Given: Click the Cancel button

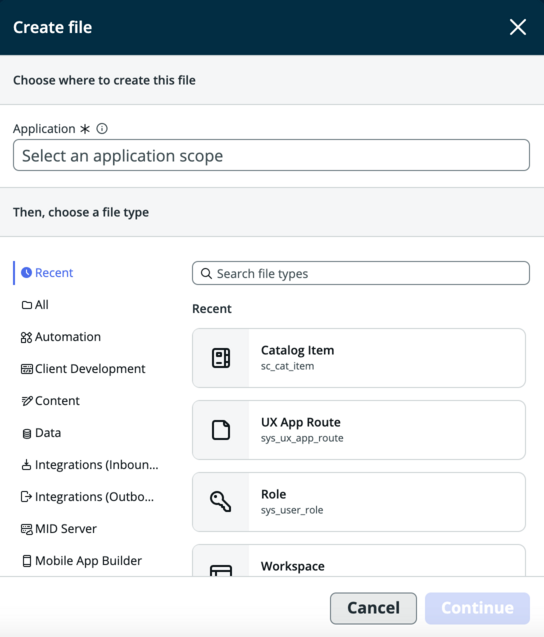Looking at the screenshot, I should pos(373,608).
